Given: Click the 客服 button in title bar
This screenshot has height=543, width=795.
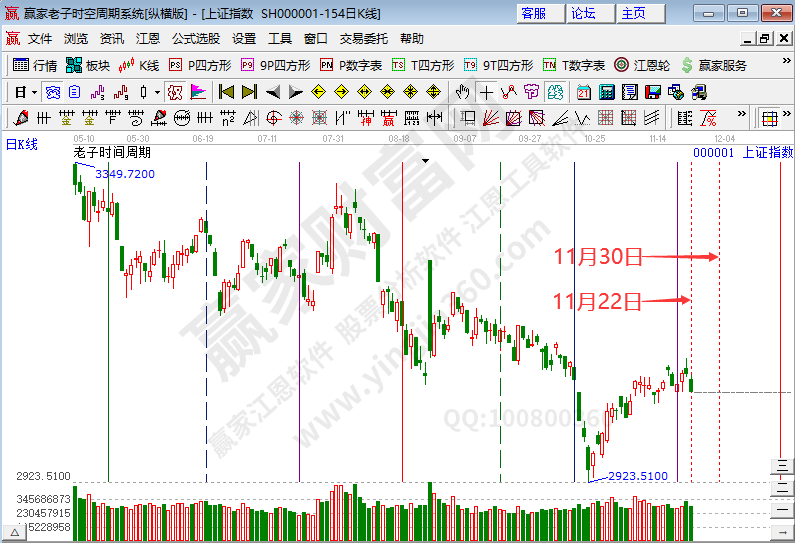Looking at the screenshot, I should [536, 13].
